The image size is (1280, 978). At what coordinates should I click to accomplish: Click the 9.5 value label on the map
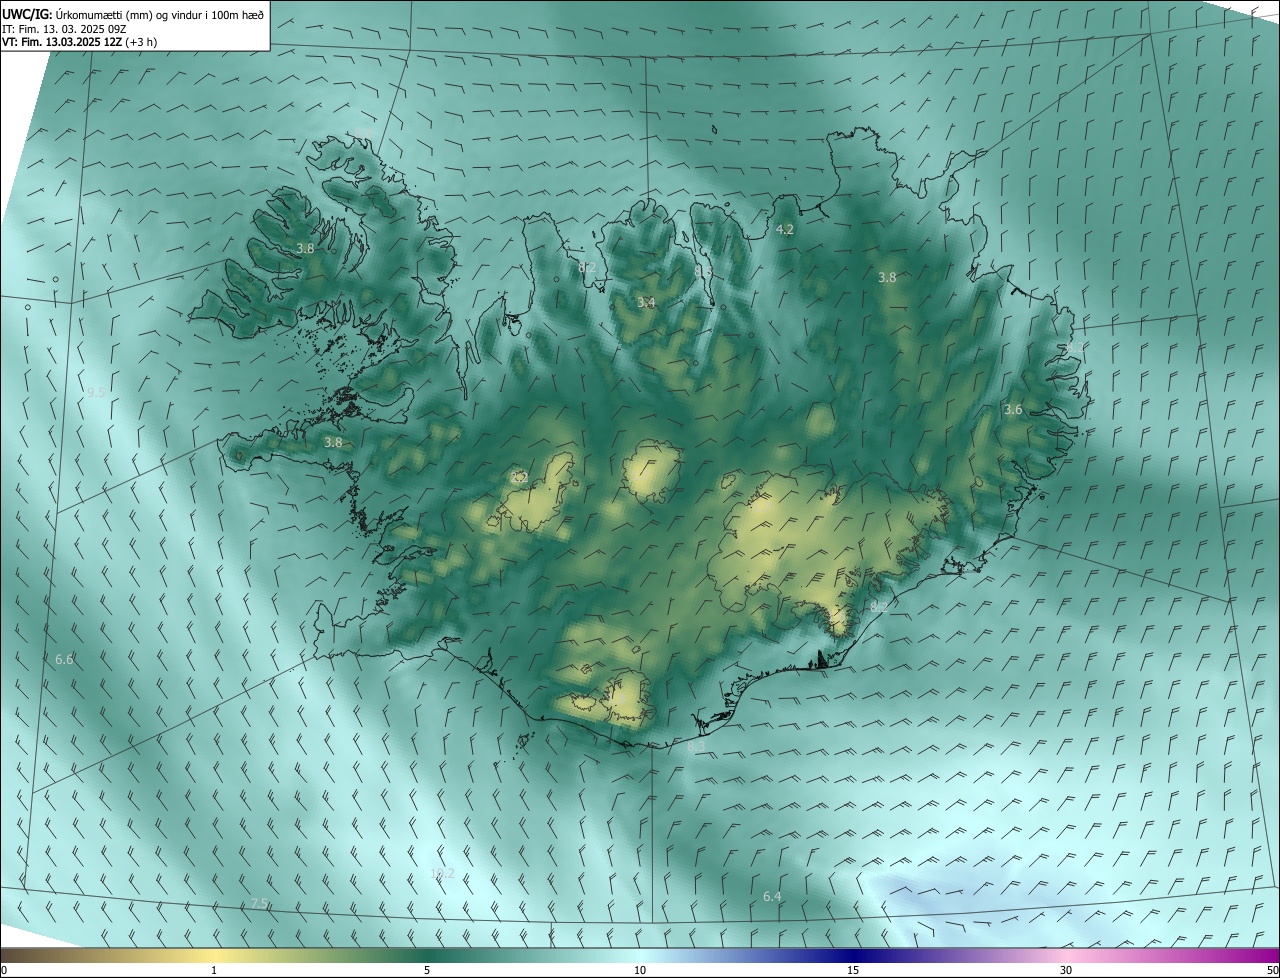click(96, 392)
